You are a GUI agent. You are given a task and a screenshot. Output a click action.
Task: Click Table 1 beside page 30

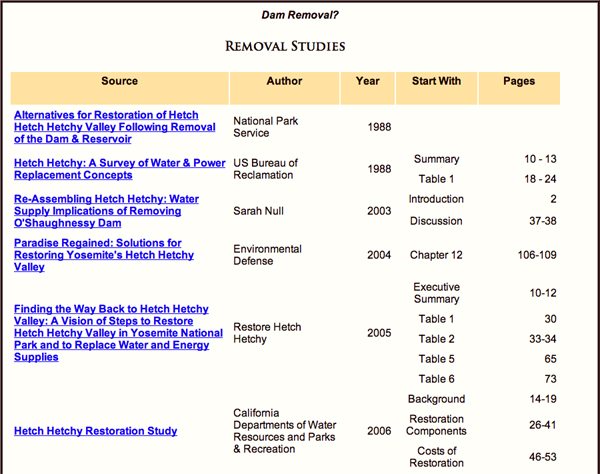coord(437,319)
